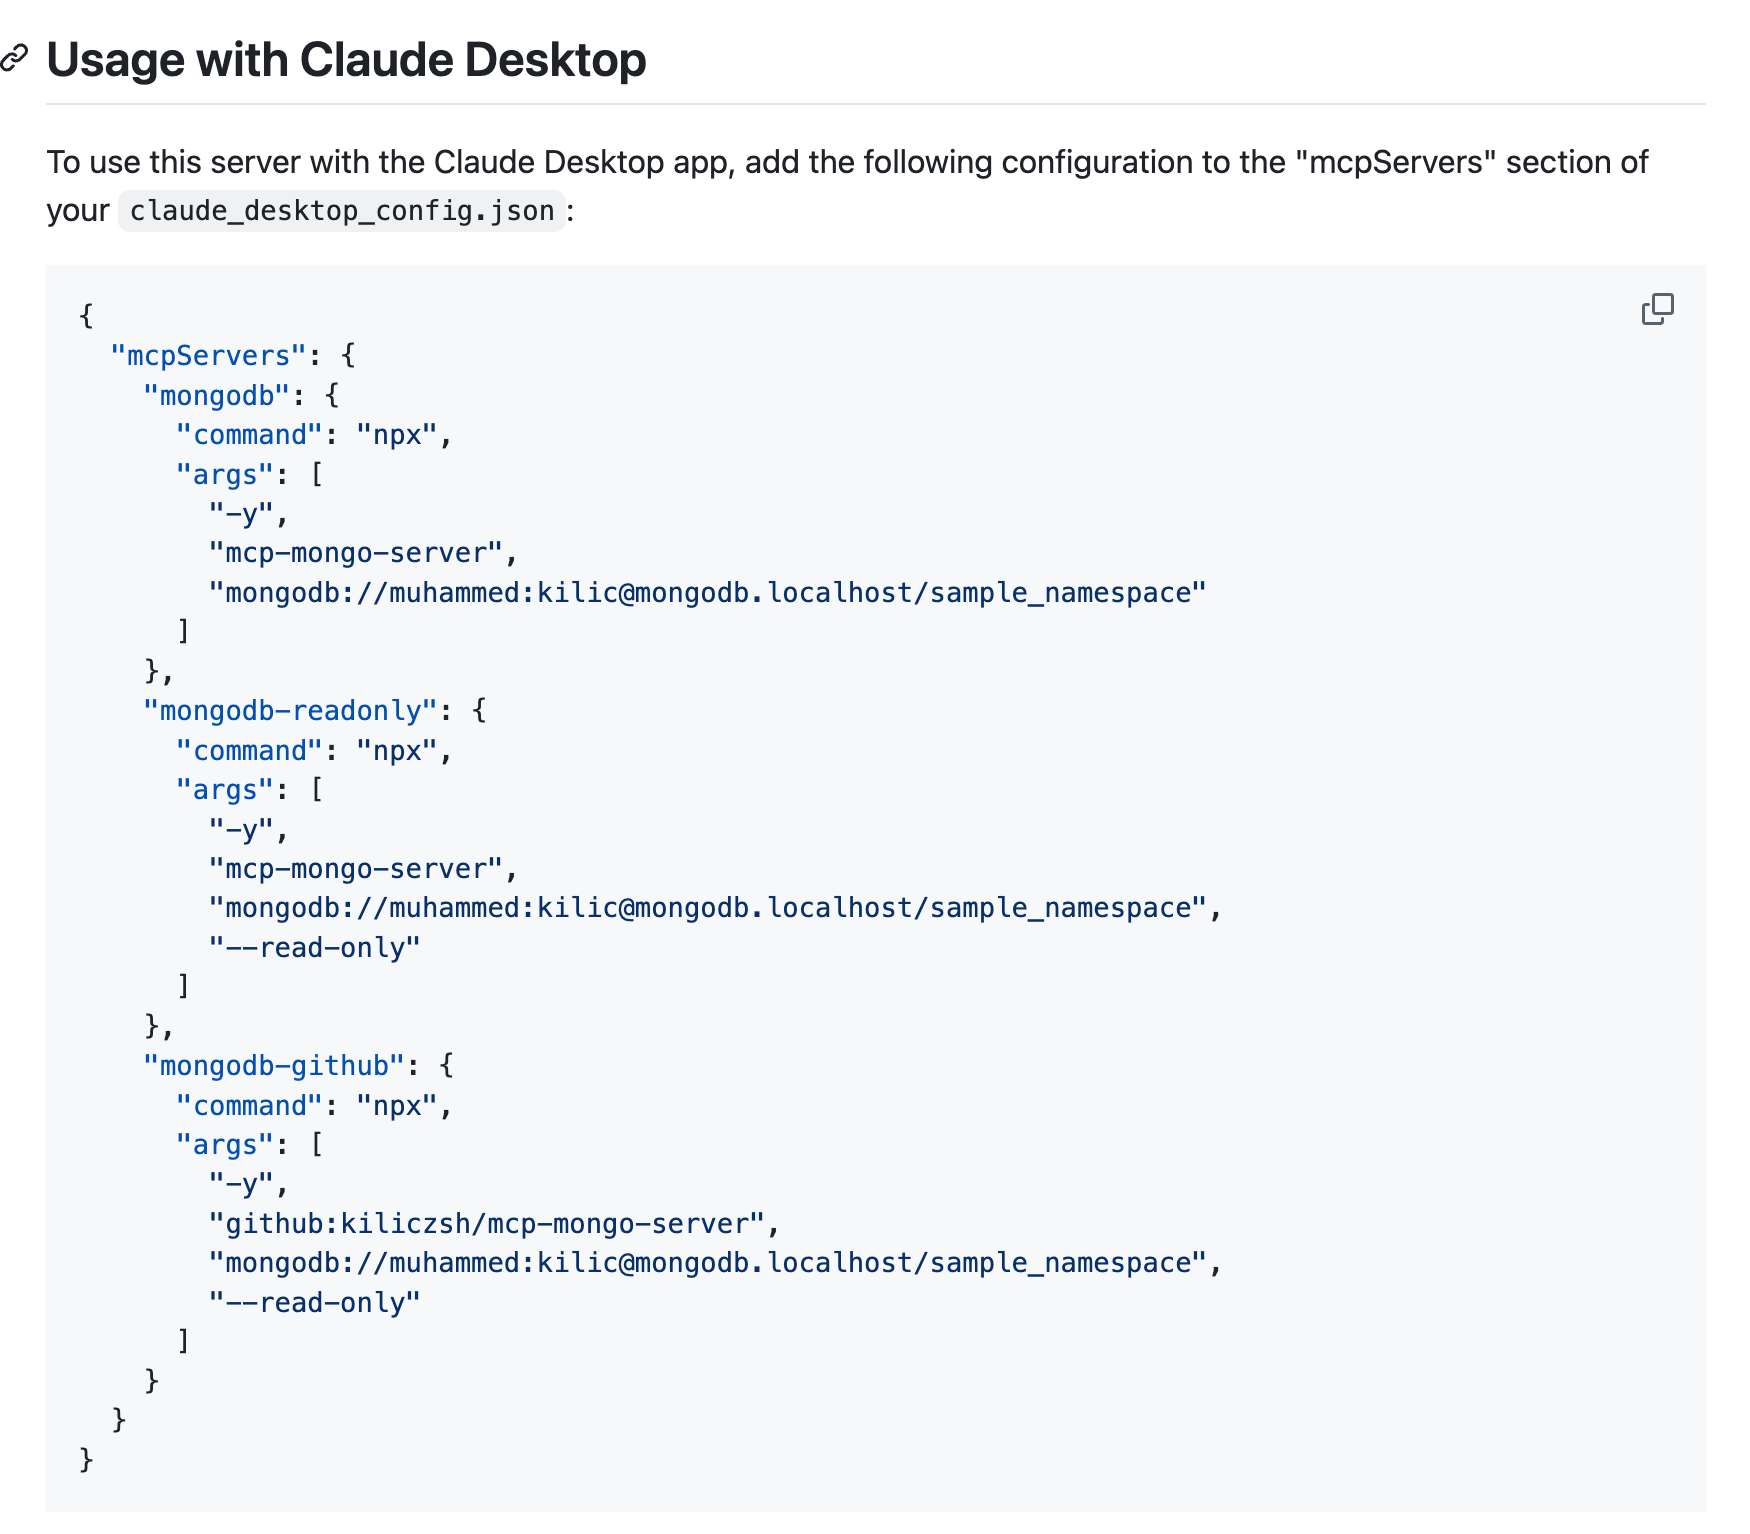Click "args" under the mongodb-github entry
Screen dimensions: 1750x1534
pyautogui.click(x=224, y=1145)
